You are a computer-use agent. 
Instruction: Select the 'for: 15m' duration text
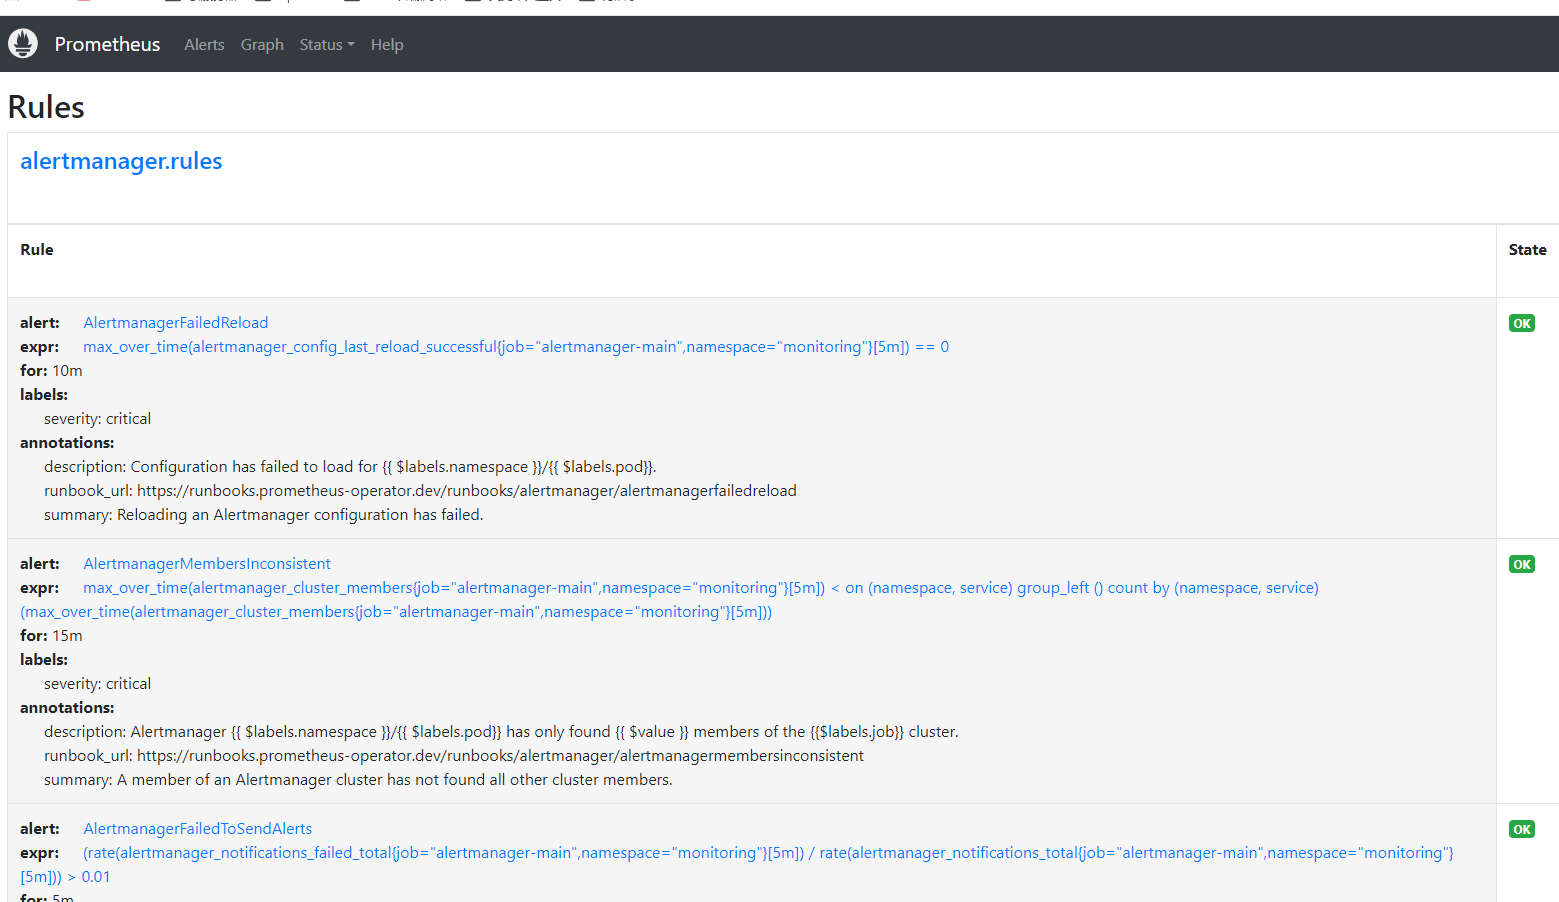pyautogui.click(x=51, y=636)
